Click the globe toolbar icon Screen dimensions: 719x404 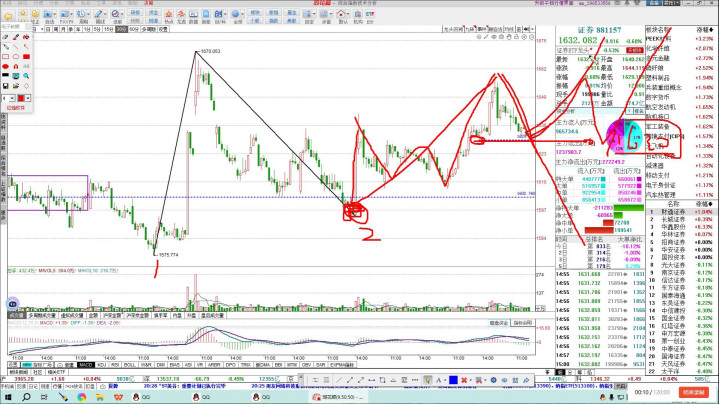pos(235,15)
